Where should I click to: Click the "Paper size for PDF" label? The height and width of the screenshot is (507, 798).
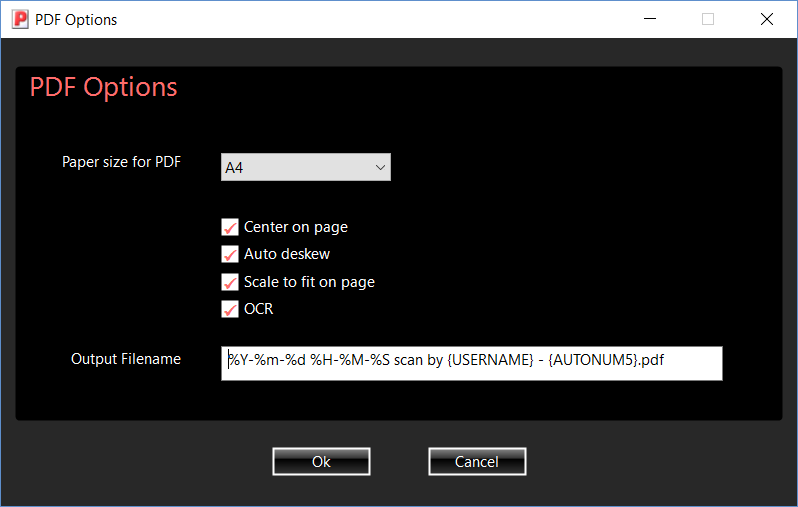click(121, 162)
